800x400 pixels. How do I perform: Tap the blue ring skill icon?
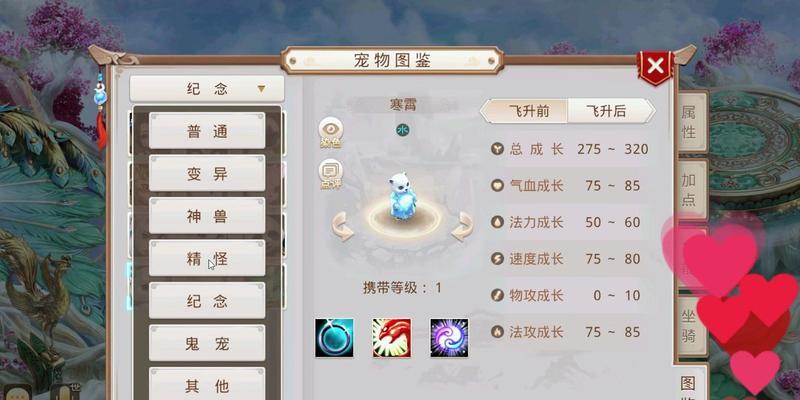point(334,338)
